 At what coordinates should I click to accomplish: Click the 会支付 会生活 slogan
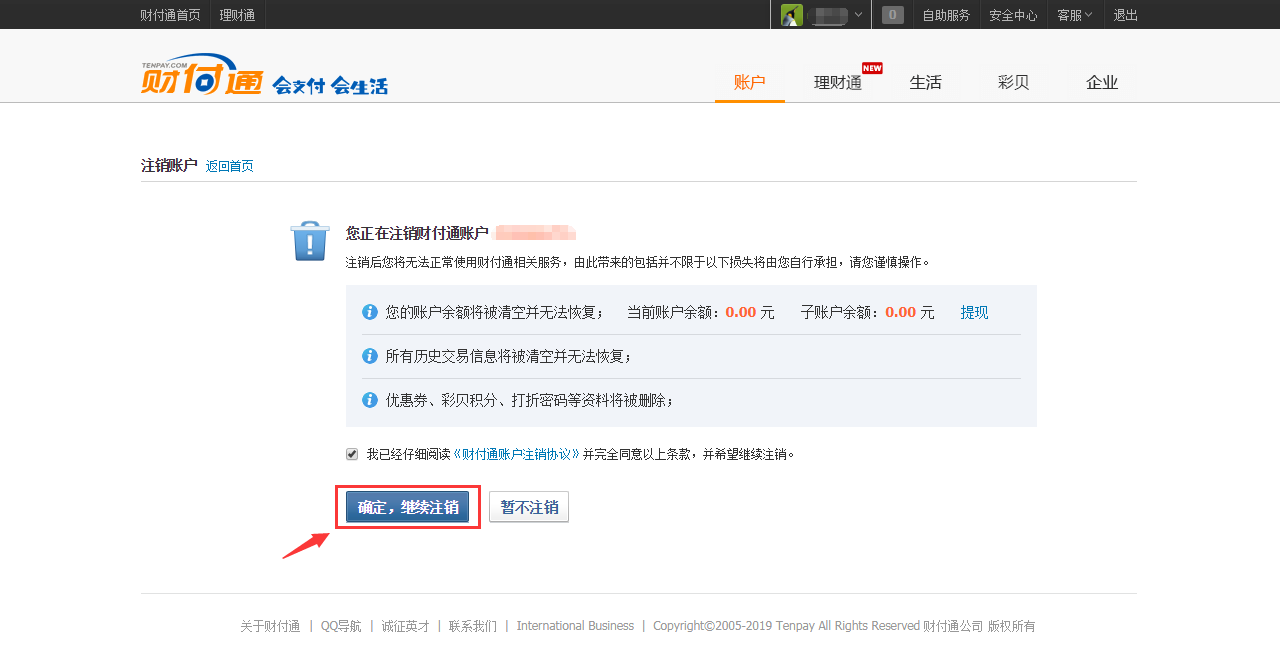[330, 86]
